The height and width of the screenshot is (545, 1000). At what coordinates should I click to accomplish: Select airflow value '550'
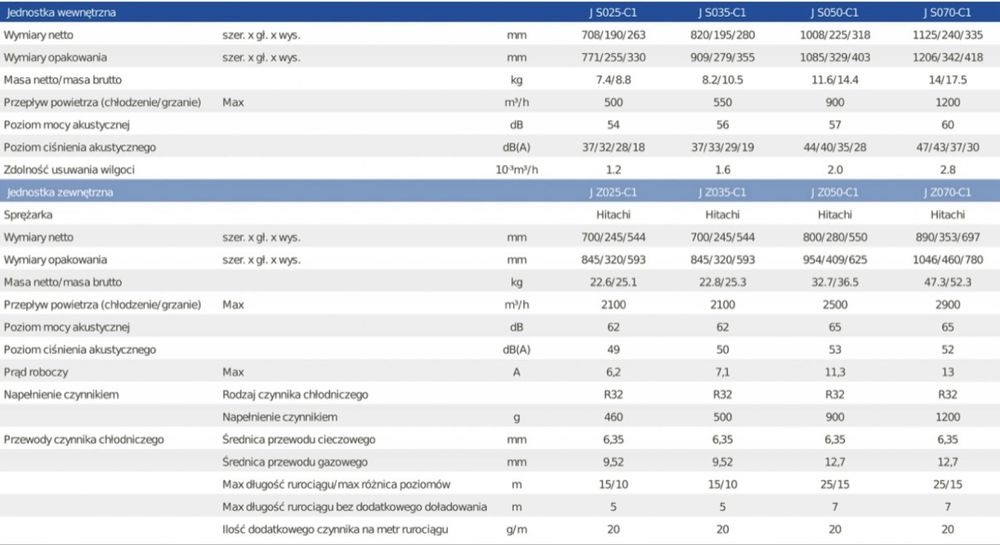pyautogui.click(x=722, y=102)
